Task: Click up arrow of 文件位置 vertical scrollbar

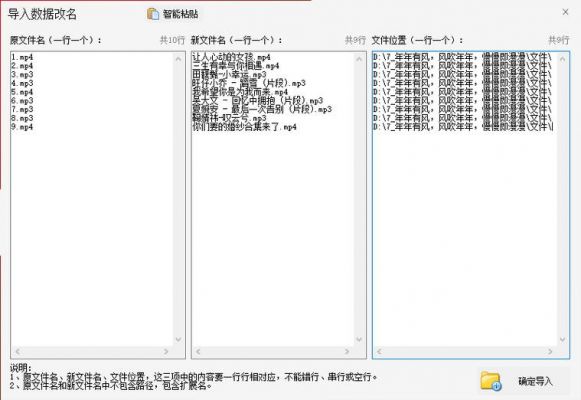Action: pos(562,59)
